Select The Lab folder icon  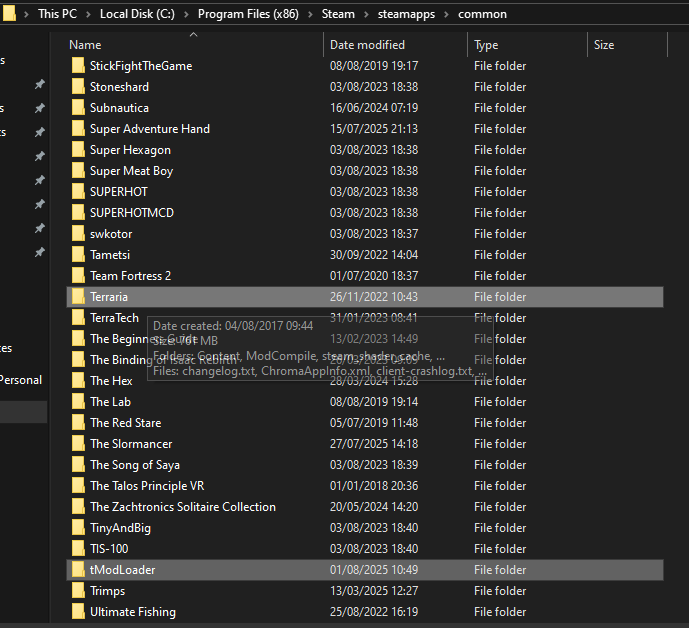click(x=78, y=402)
